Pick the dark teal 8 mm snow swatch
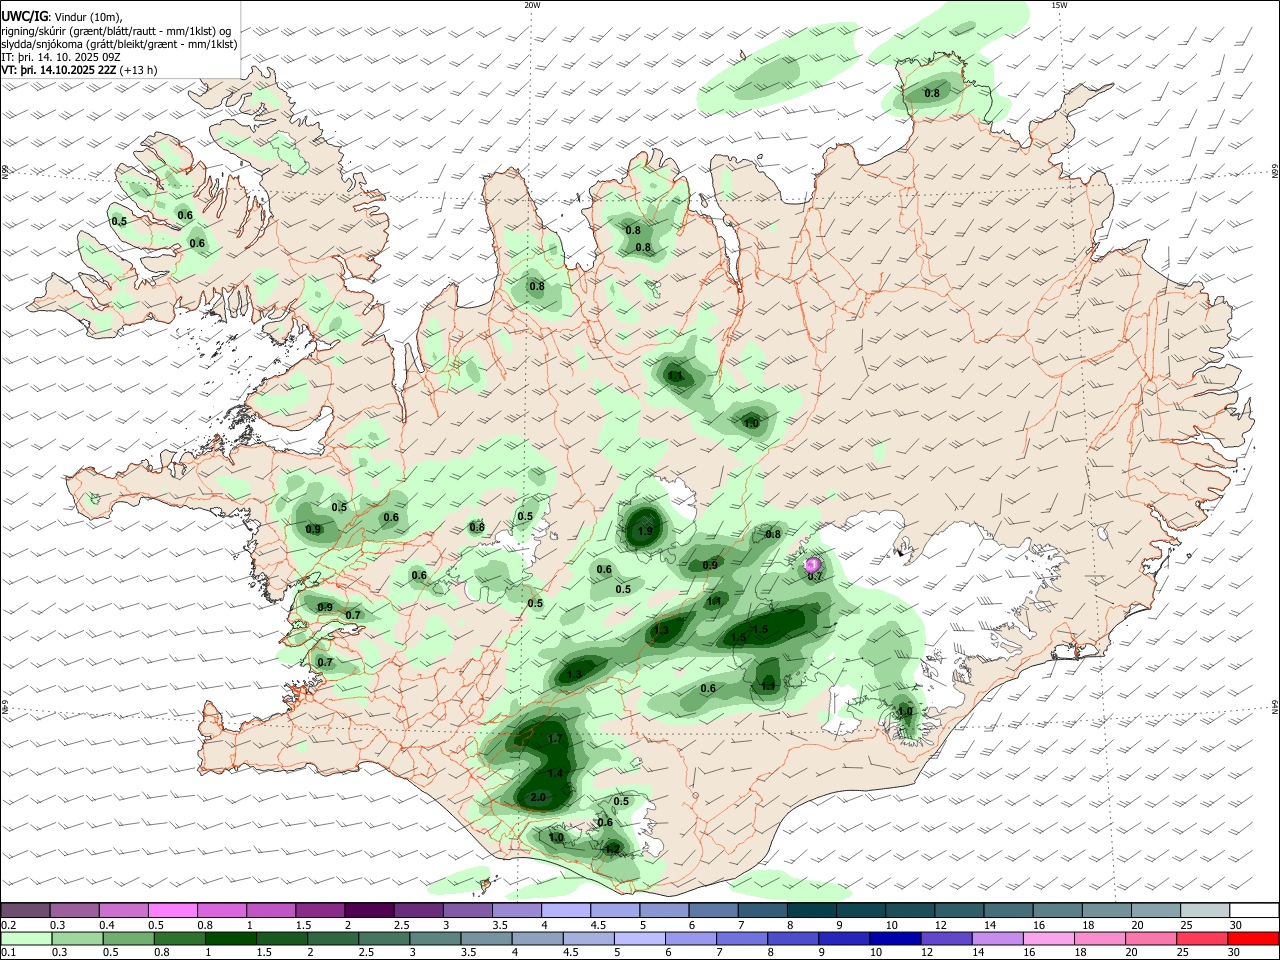1280x960 pixels. [x=811, y=910]
